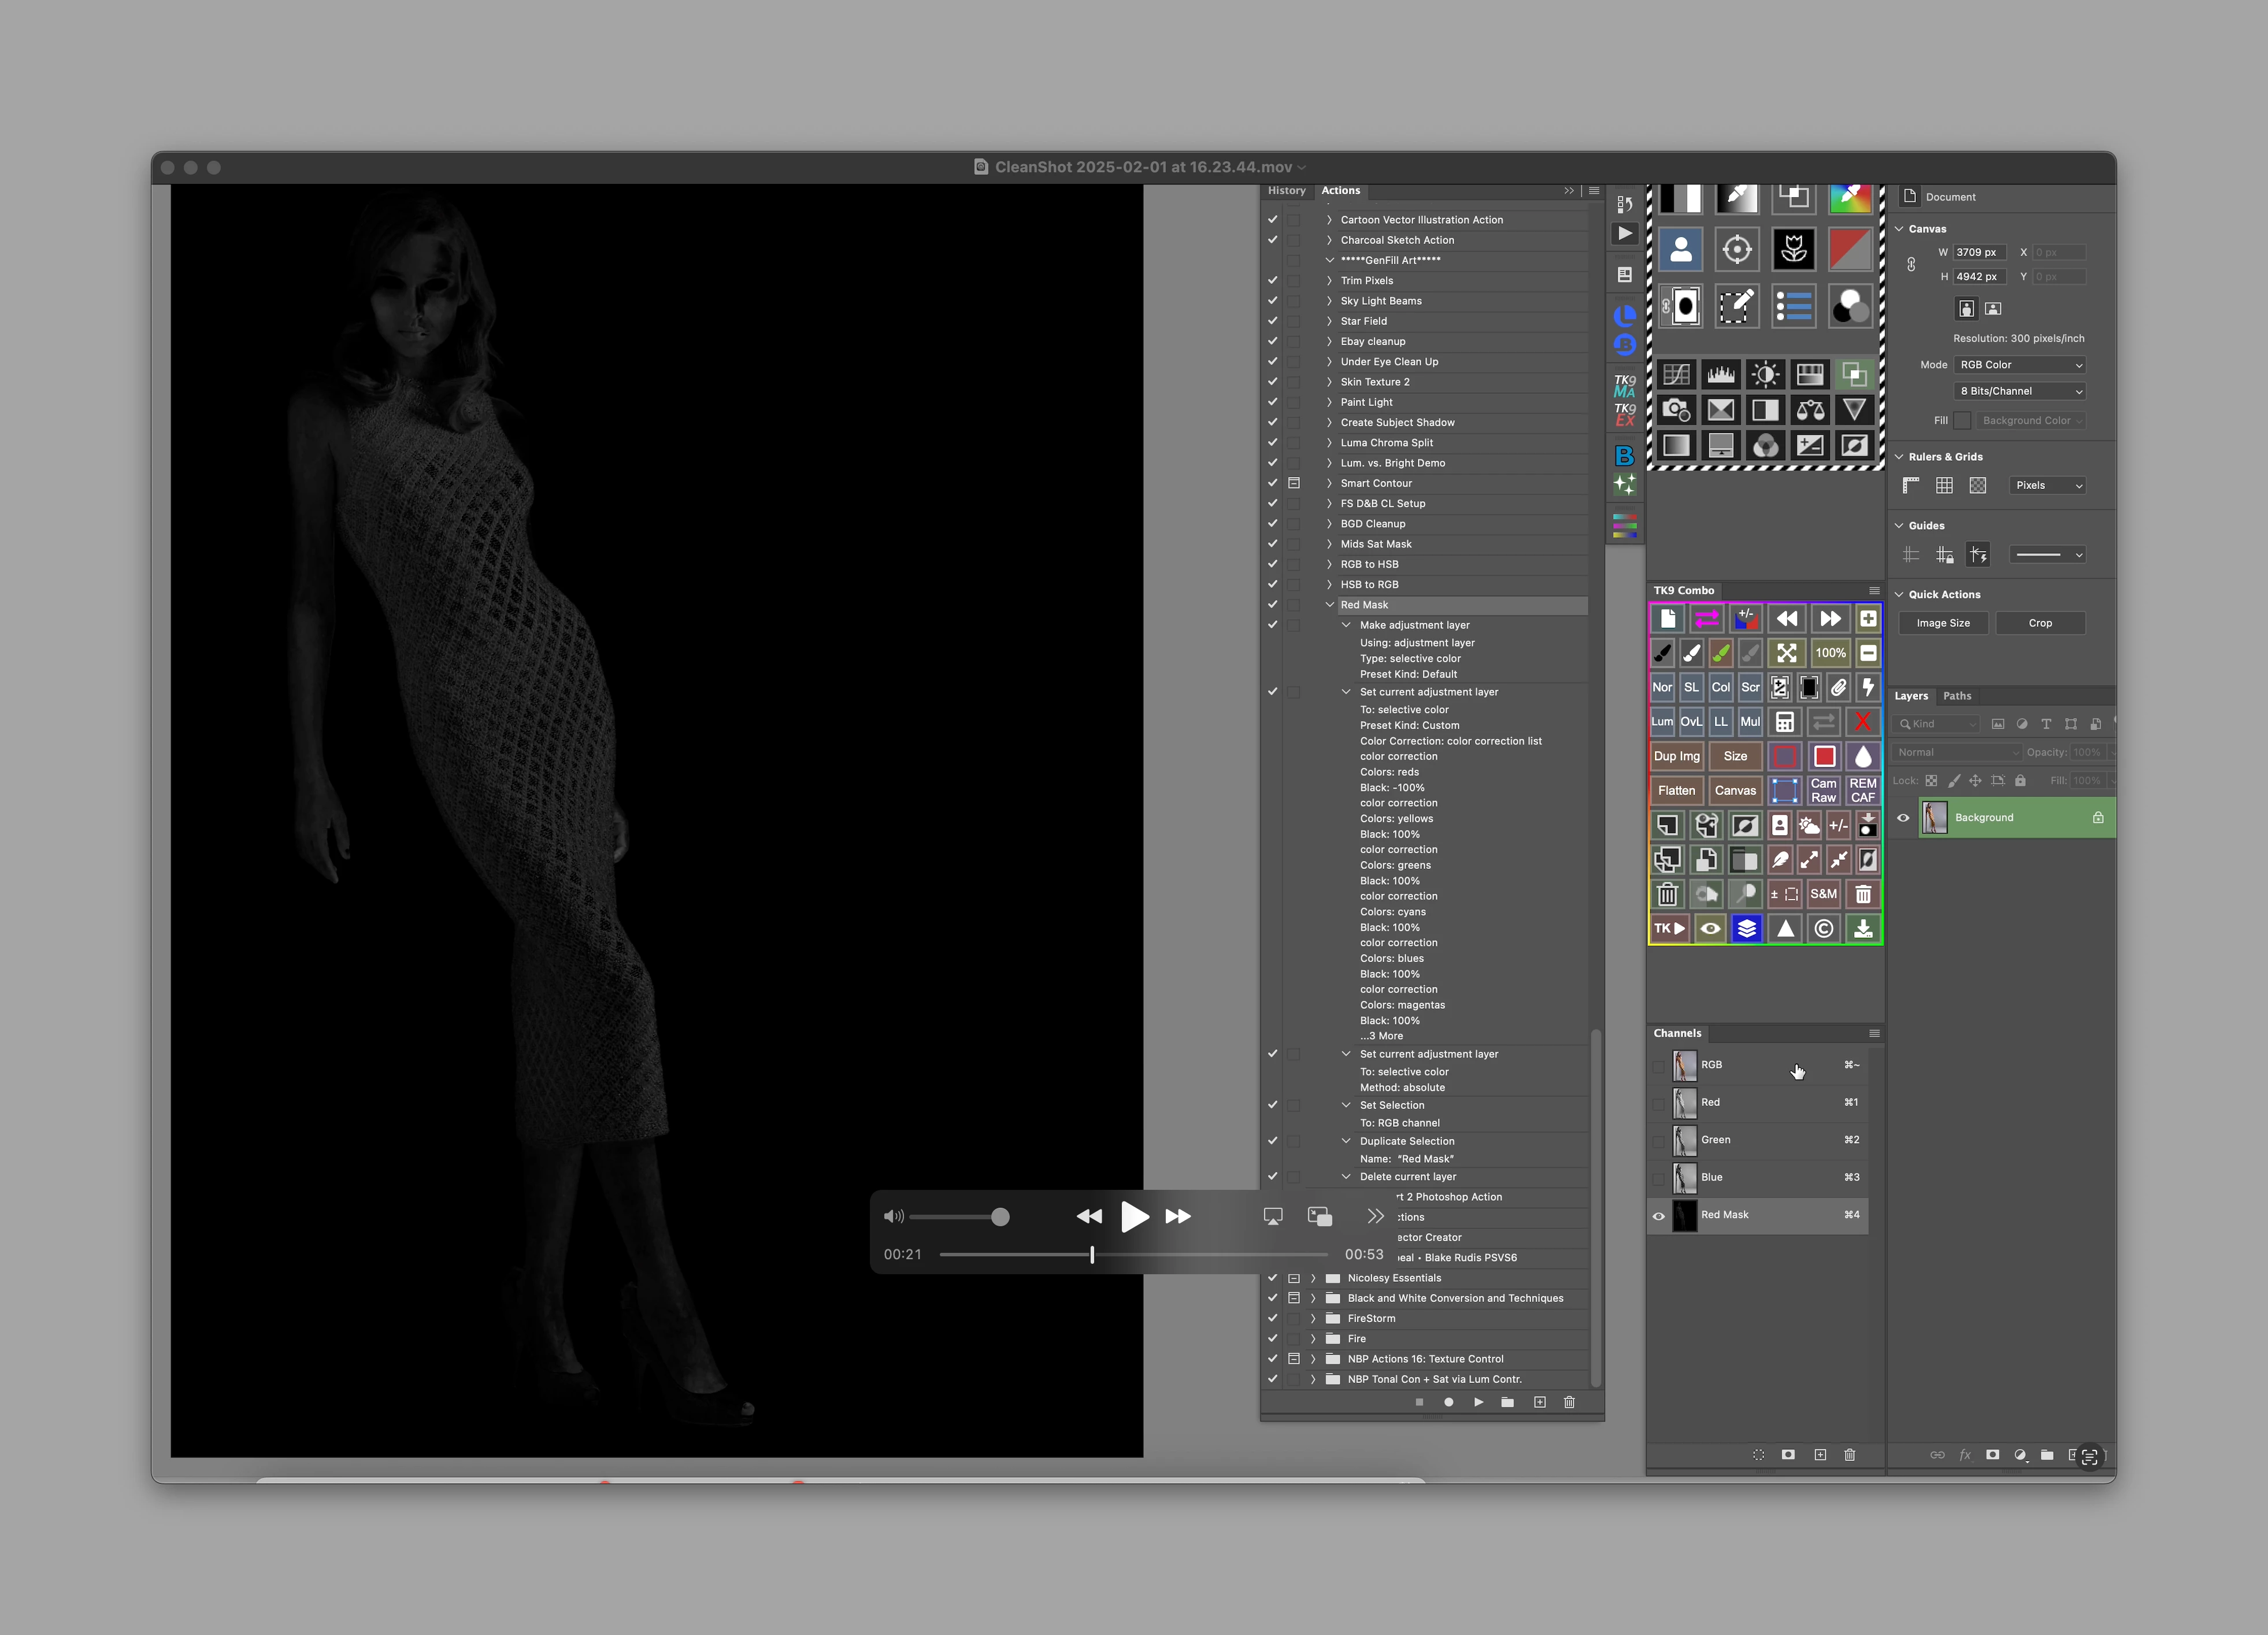This screenshot has width=2268, height=1635.
Task: Collapse the Red Mask action
Action: pyautogui.click(x=1329, y=605)
